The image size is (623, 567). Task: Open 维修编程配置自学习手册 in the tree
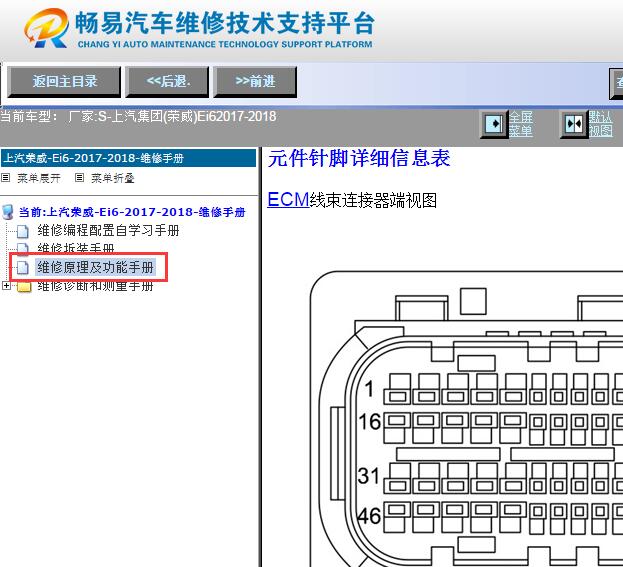tap(108, 230)
